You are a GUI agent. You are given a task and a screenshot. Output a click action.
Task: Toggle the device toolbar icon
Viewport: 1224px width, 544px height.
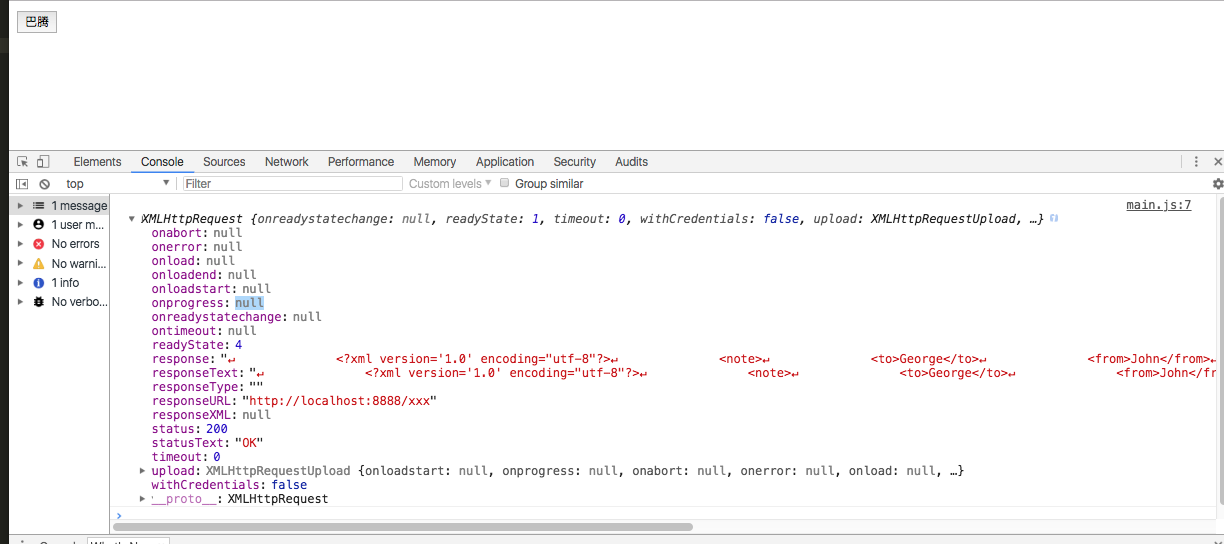[43, 162]
